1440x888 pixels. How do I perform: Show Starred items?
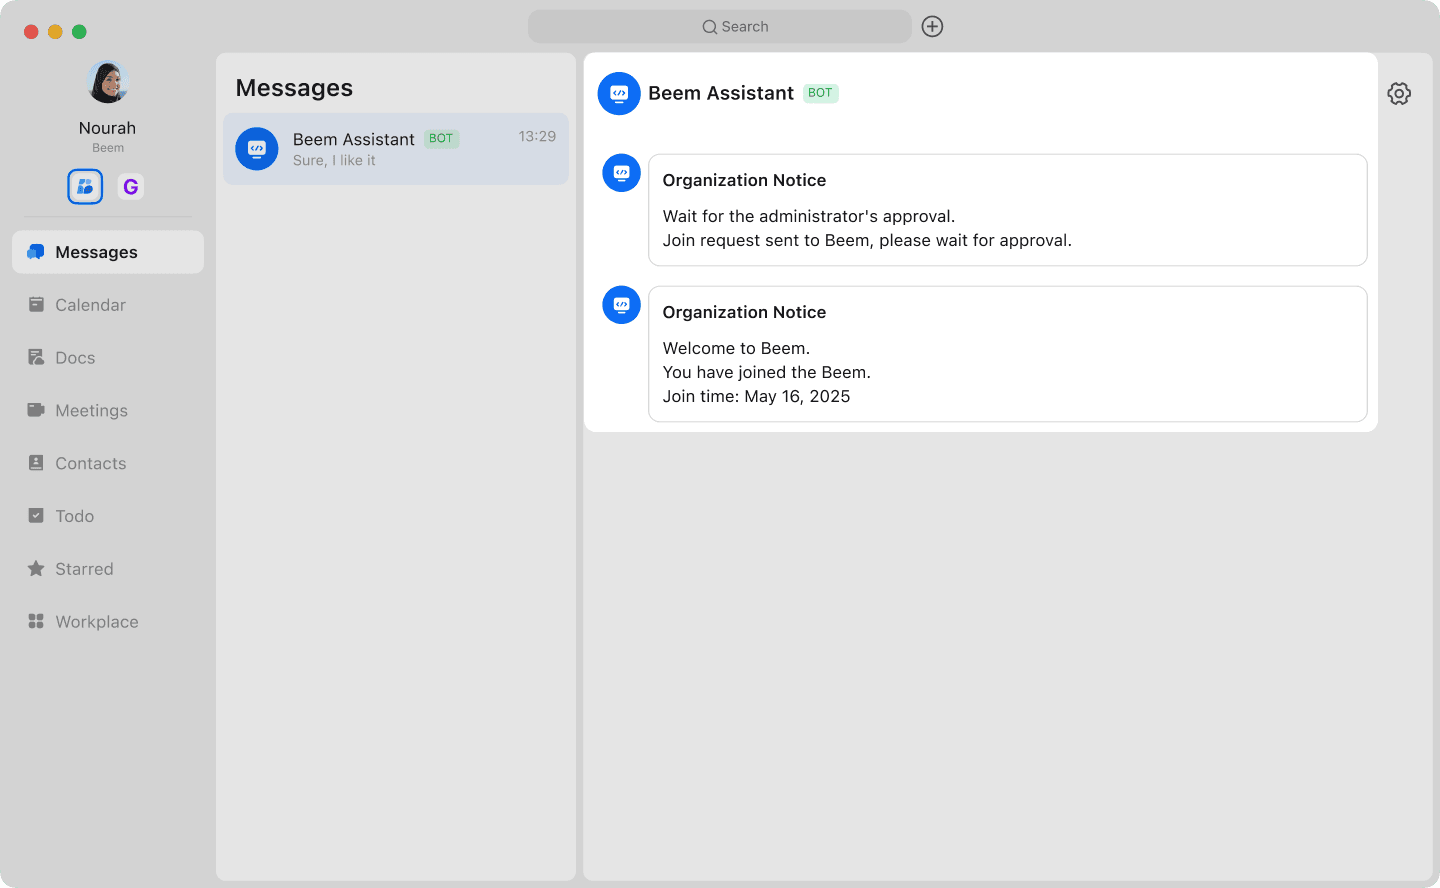coord(84,569)
